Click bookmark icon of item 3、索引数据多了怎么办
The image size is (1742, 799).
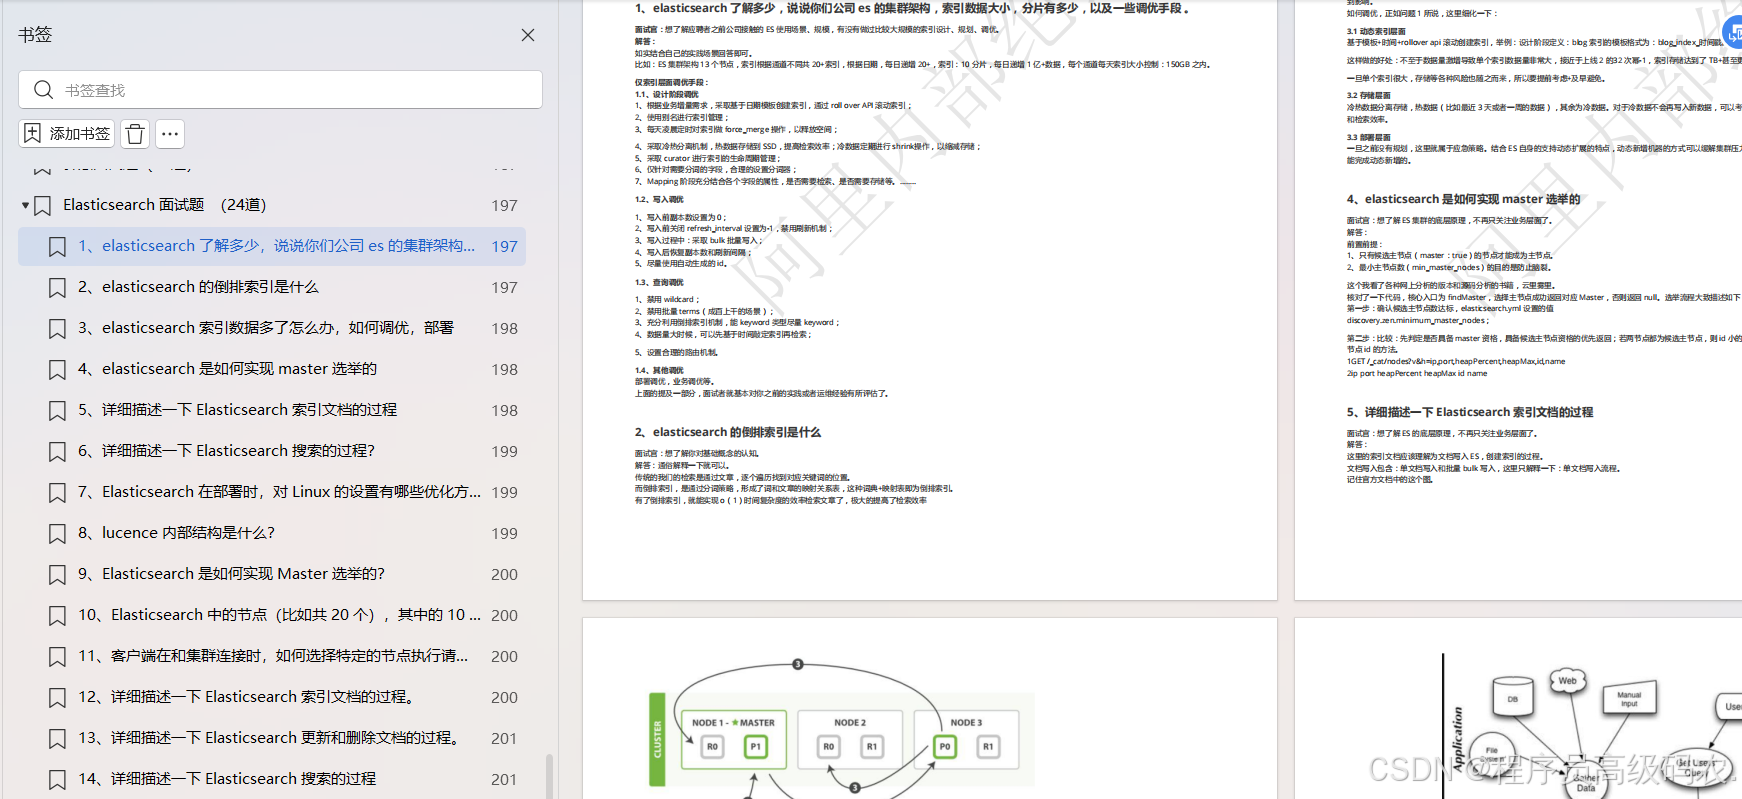(x=58, y=329)
